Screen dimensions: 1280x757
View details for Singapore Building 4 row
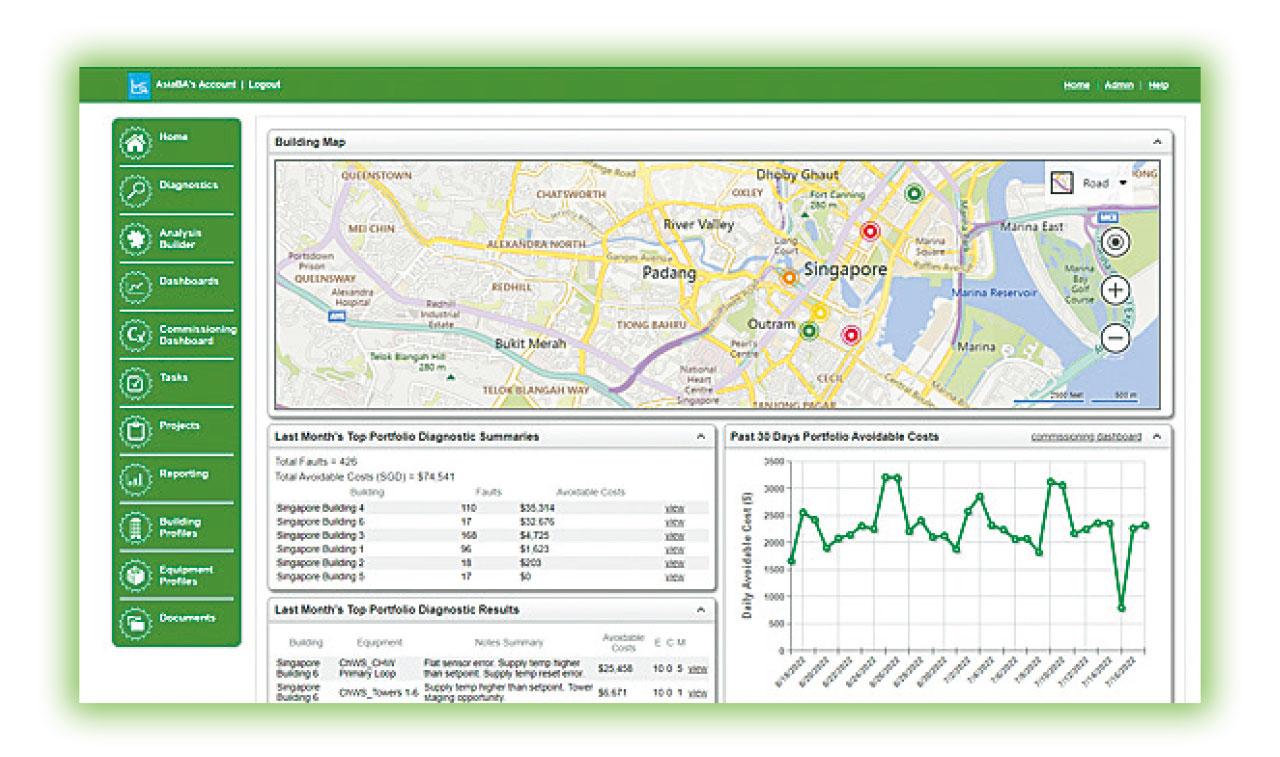(x=675, y=508)
